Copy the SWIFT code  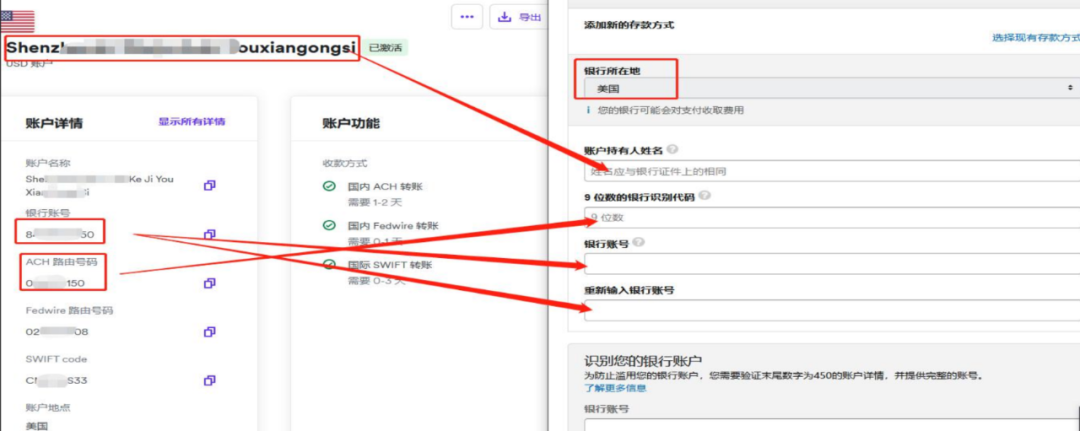[210, 380]
